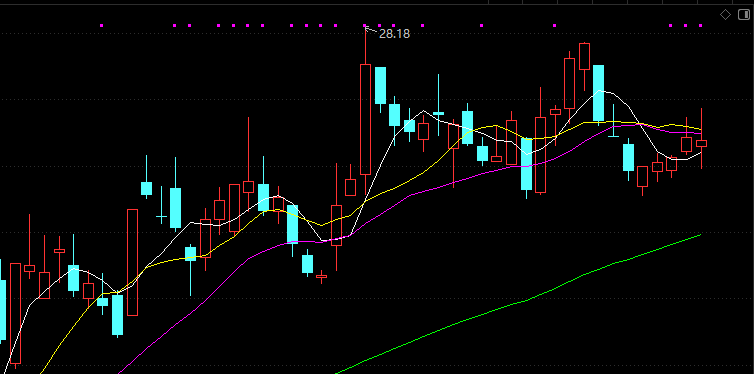Click the large cyan candle after the second peak

pos(598,93)
